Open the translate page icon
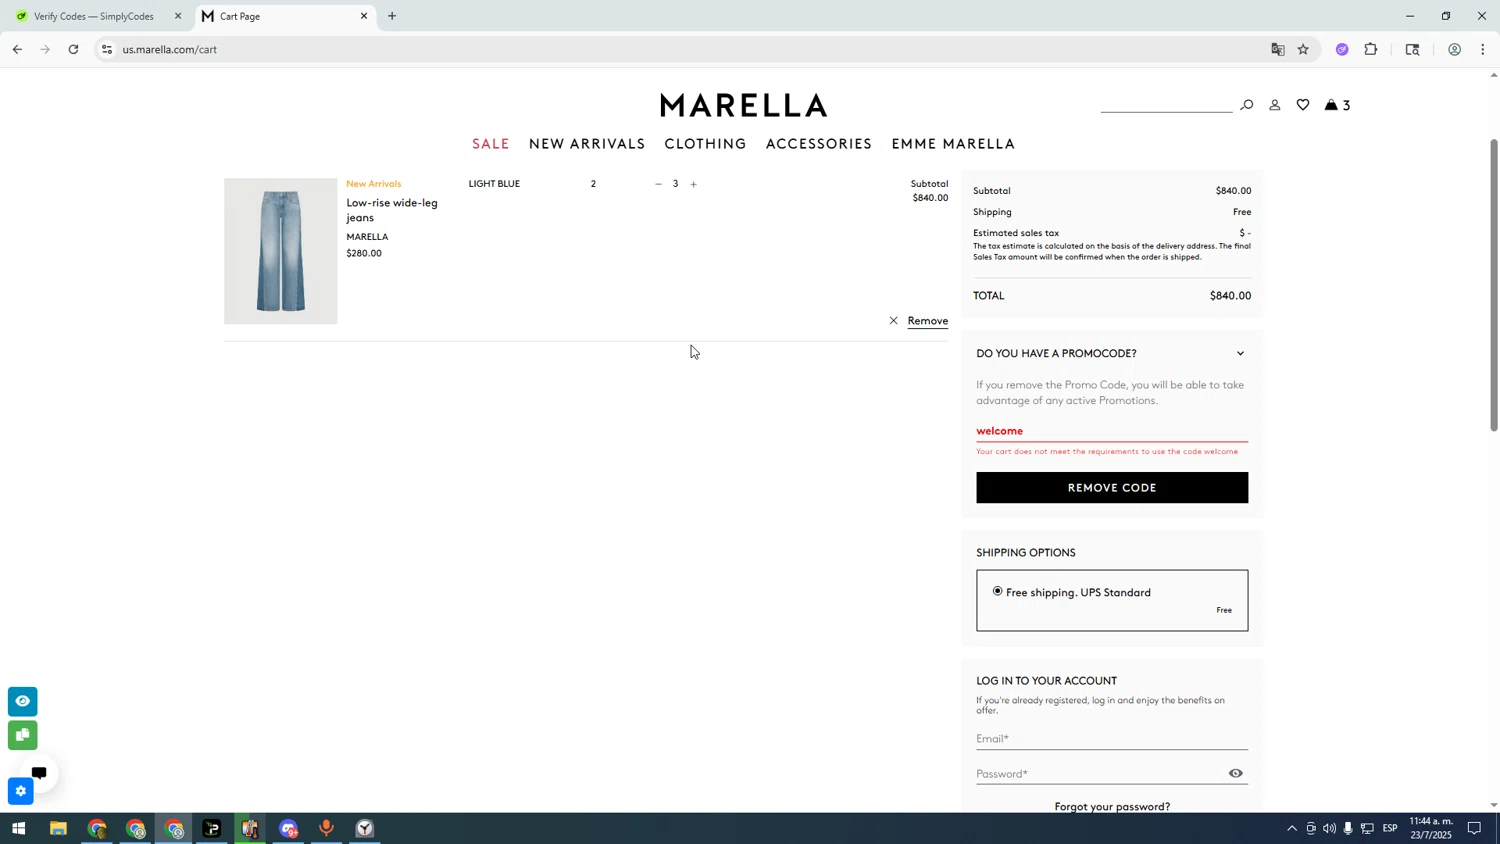 (x=1277, y=49)
